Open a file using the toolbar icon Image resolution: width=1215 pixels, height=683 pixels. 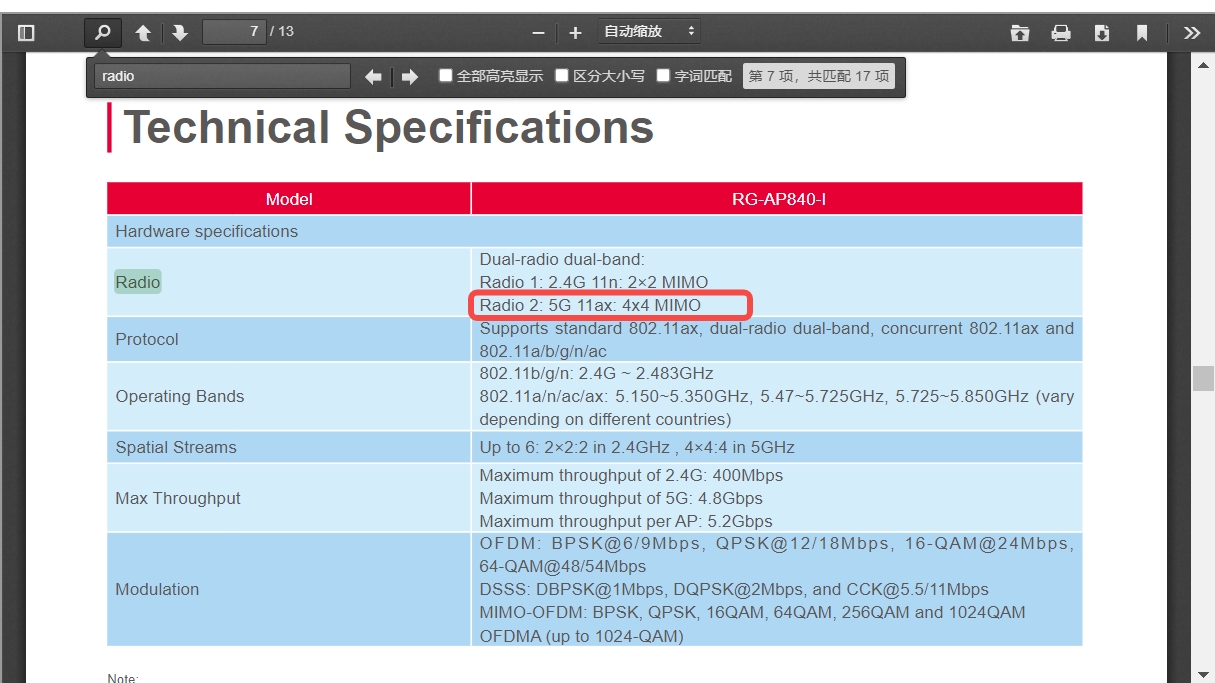[1020, 33]
